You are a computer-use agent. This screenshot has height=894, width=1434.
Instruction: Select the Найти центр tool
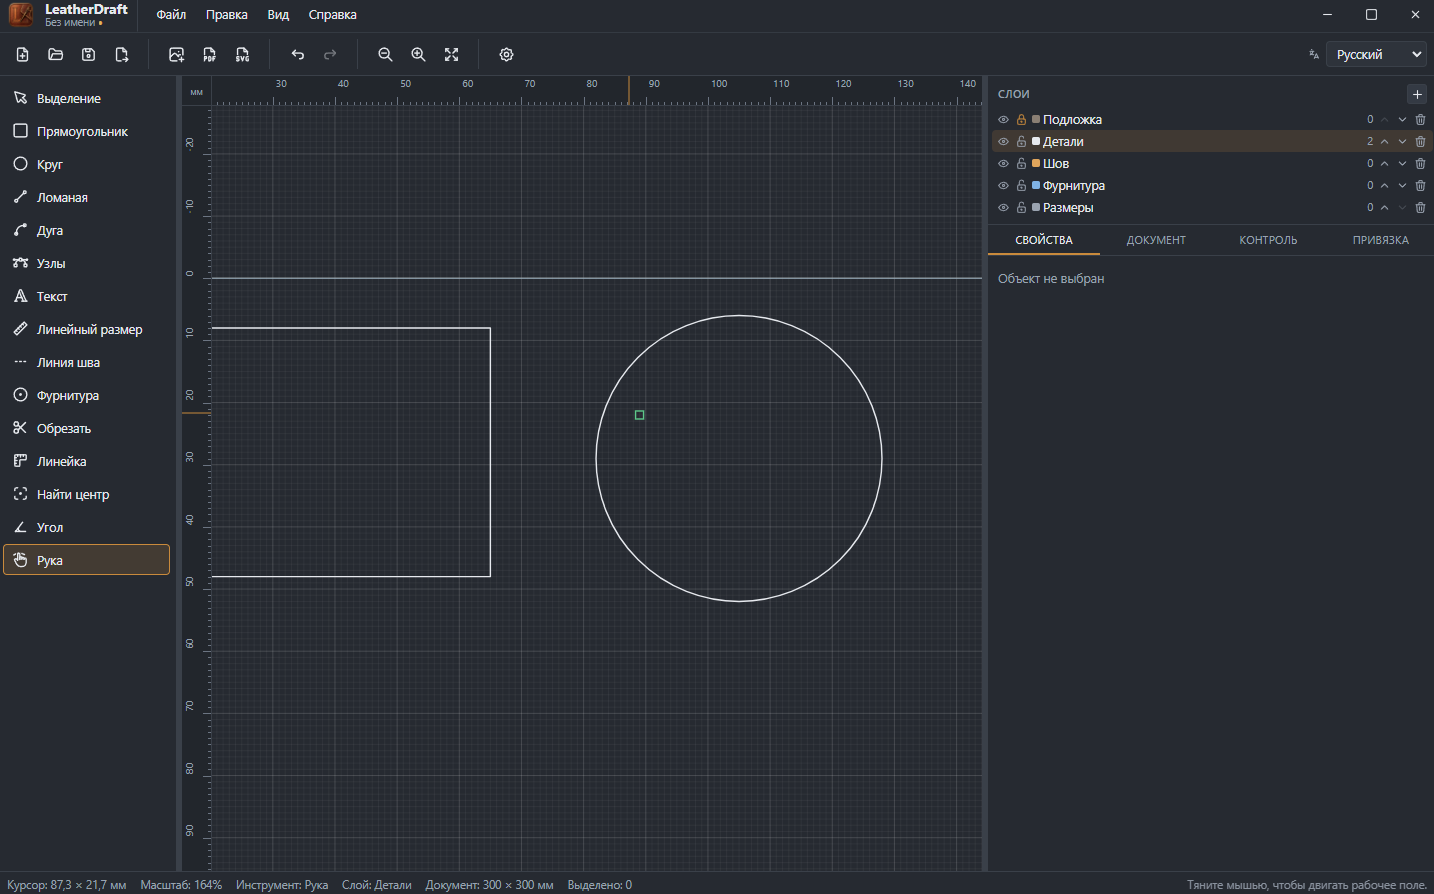(86, 494)
